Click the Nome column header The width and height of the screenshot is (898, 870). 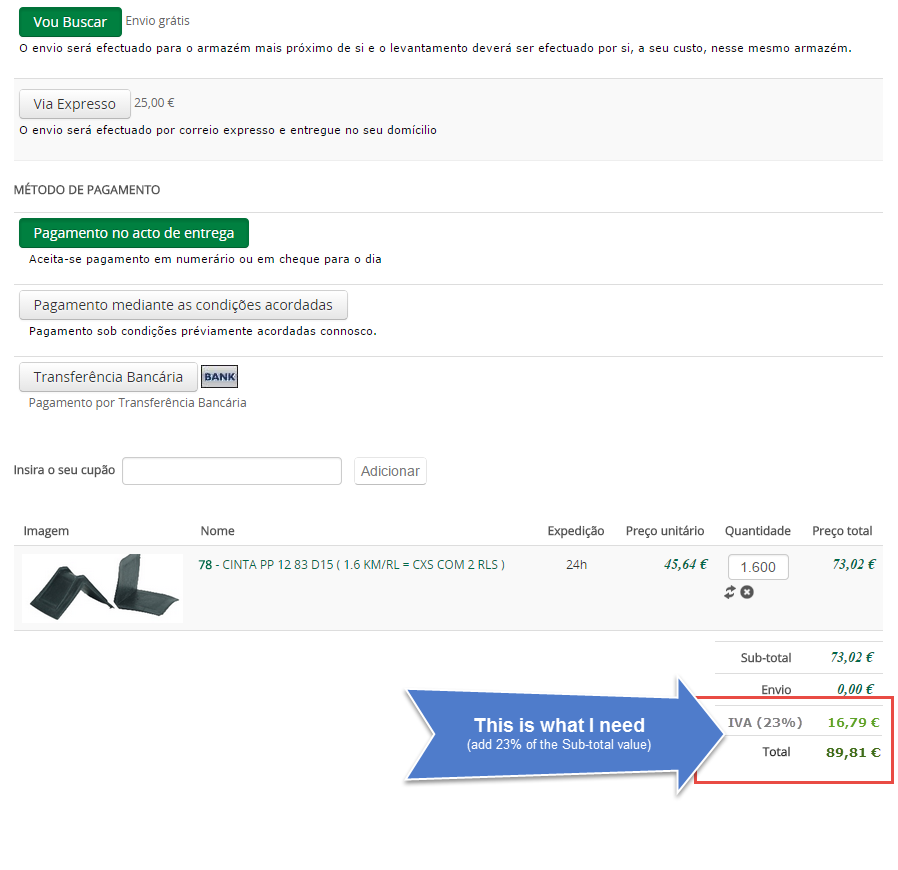pos(217,531)
